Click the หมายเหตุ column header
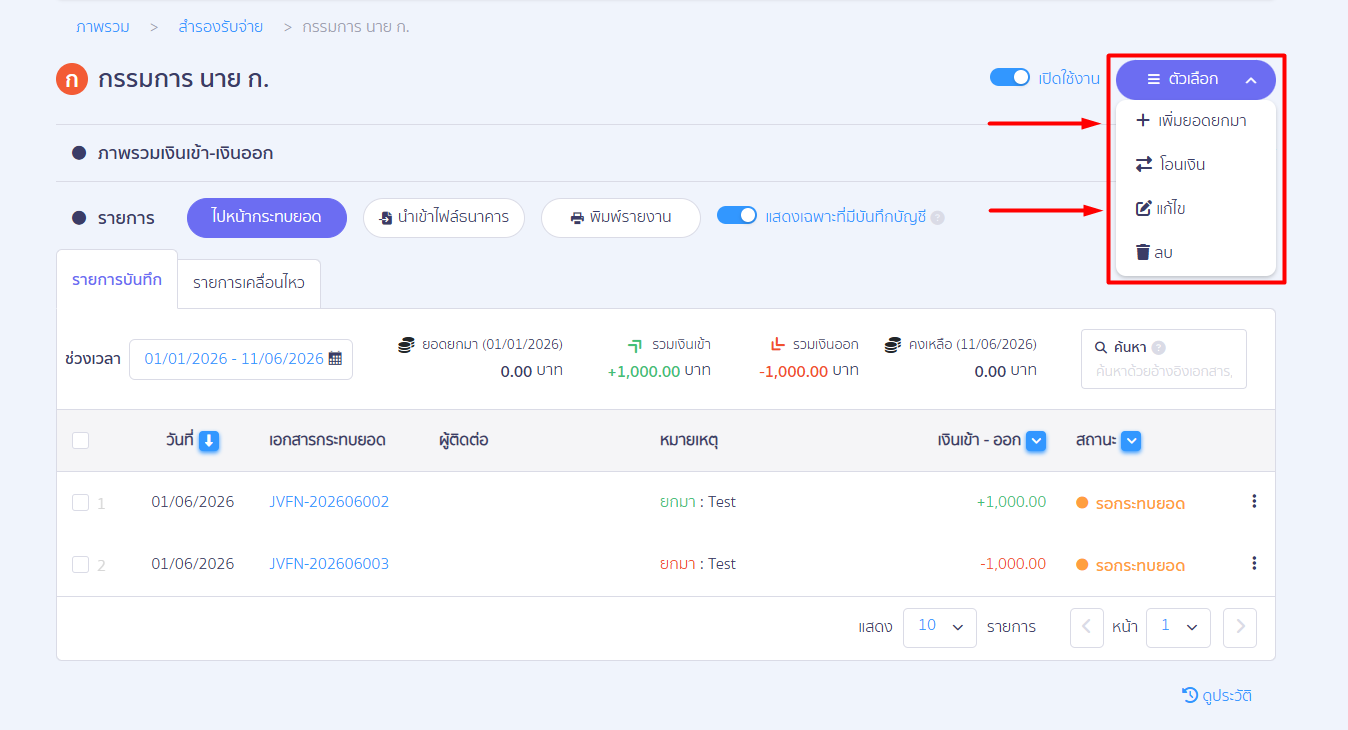The width and height of the screenshot is (1348, 730). 689,440
